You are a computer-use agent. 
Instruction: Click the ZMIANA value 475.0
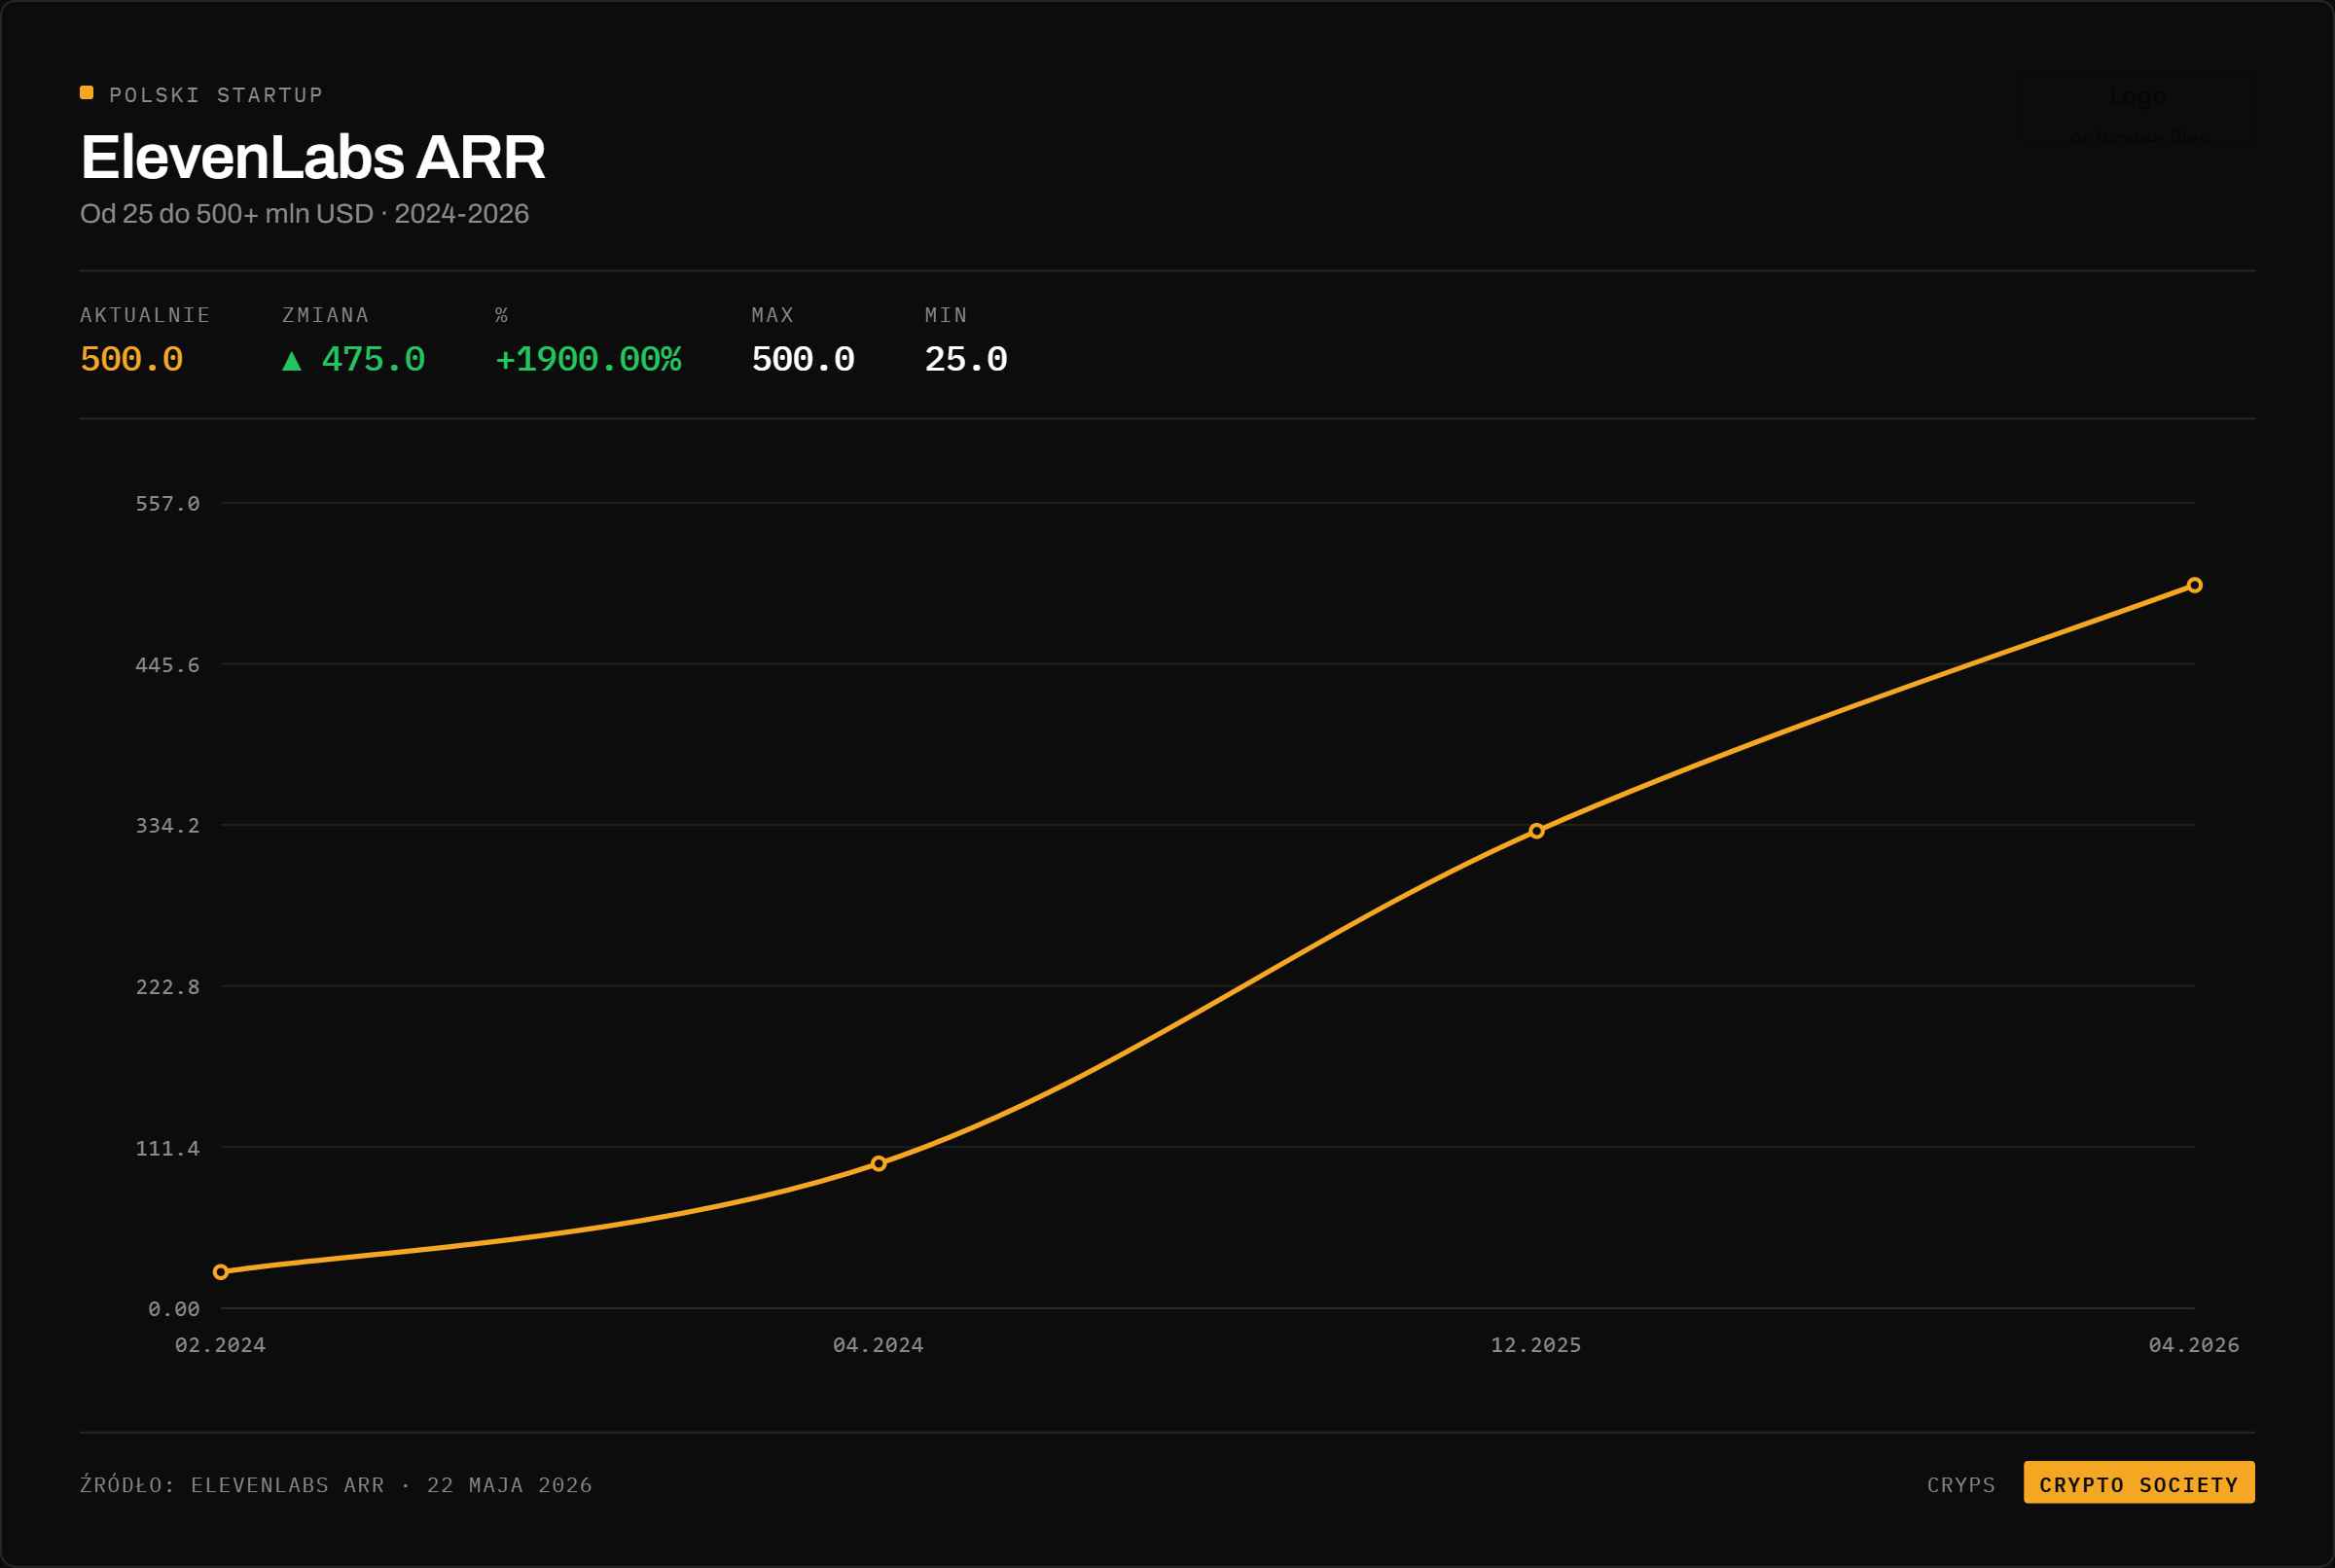373,360
